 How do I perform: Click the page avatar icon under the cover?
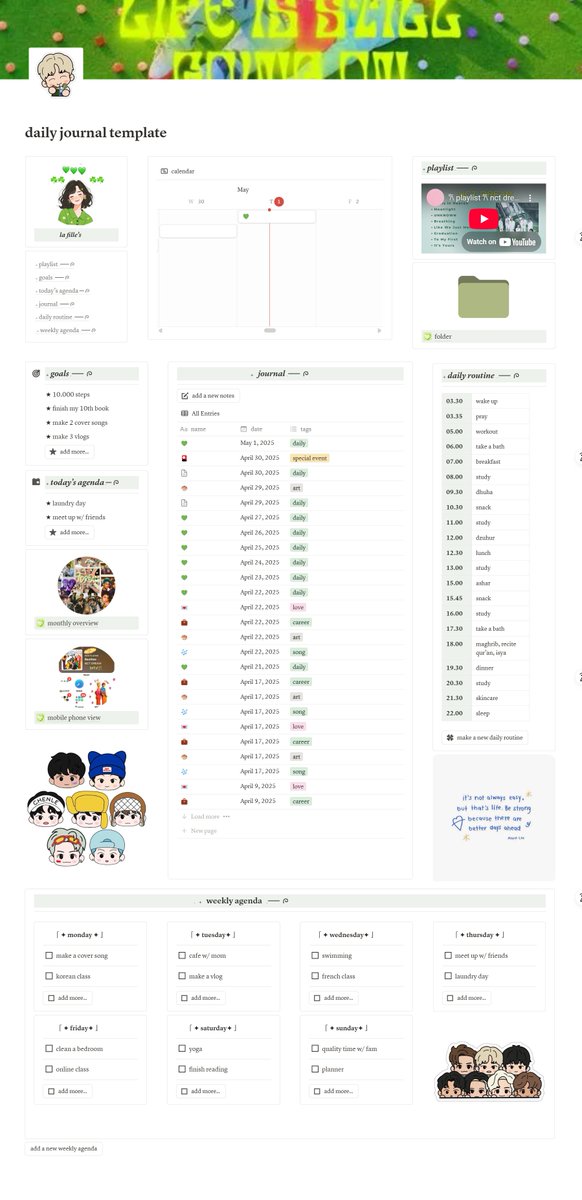click(x=56, y=73)
